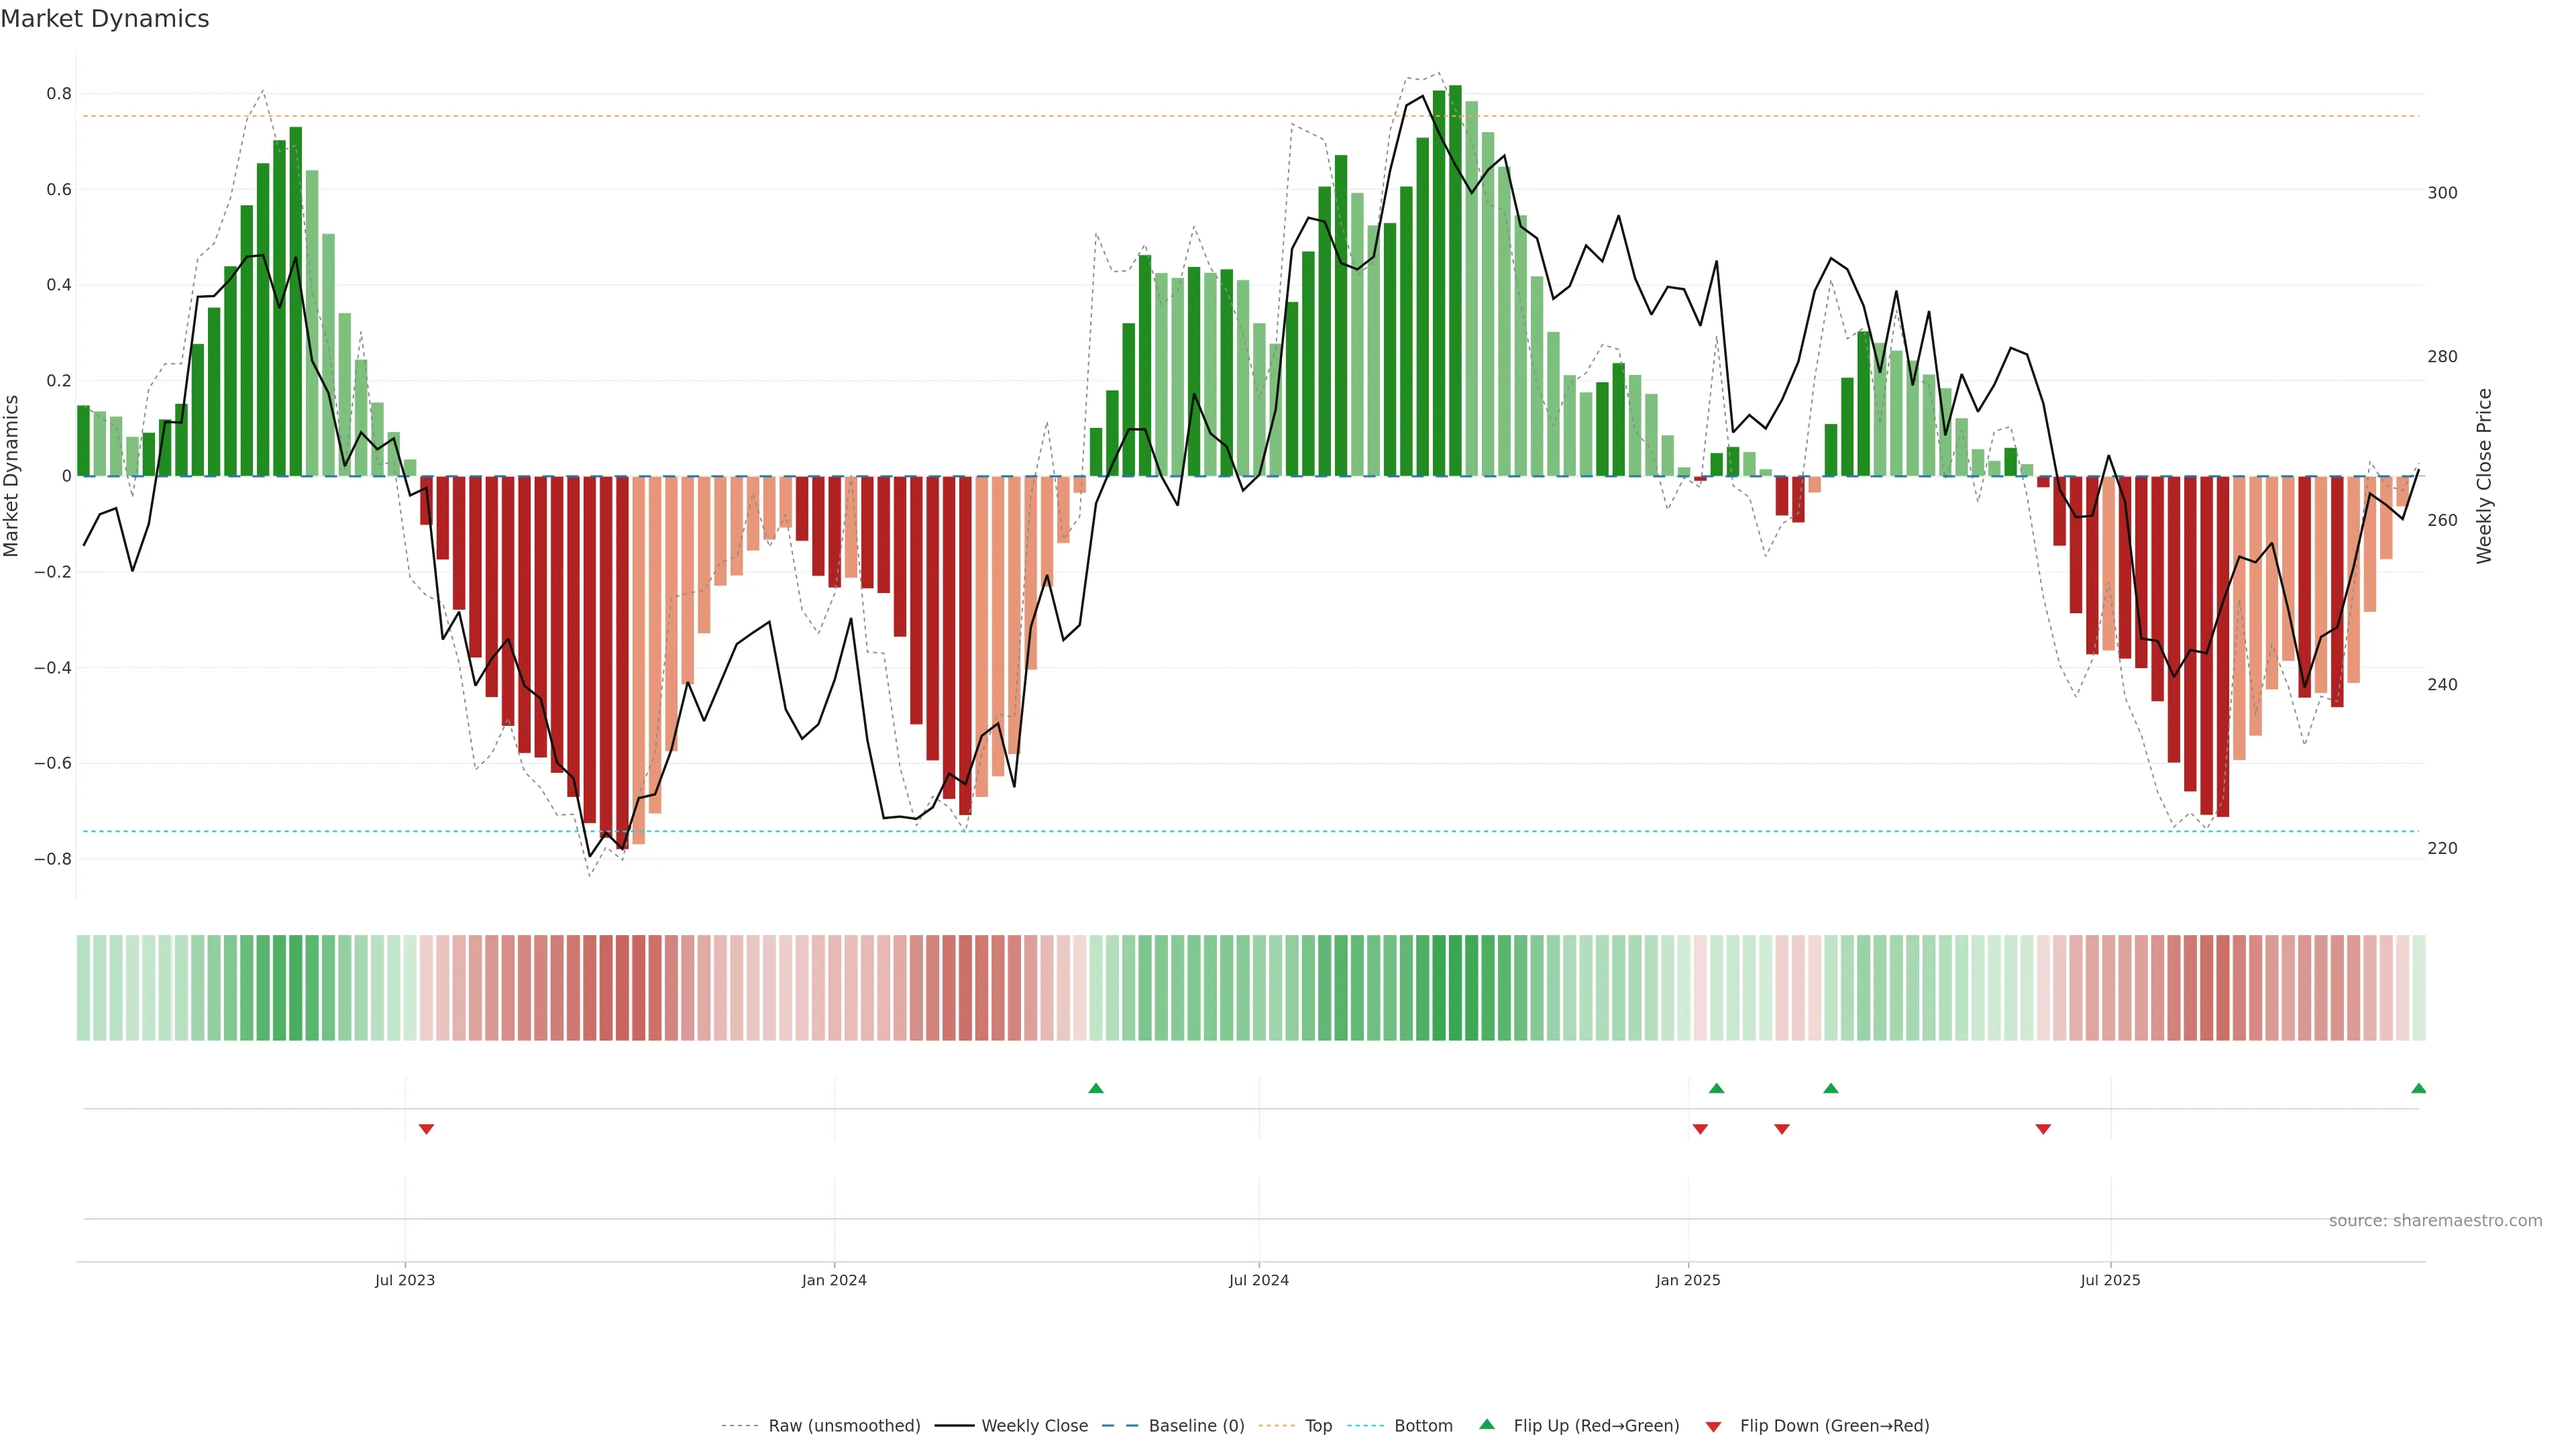Toggle the Raw (unsmoothed) legend entry
The height and width of the screenshot is (1449, 2576).
point(843,1426)
